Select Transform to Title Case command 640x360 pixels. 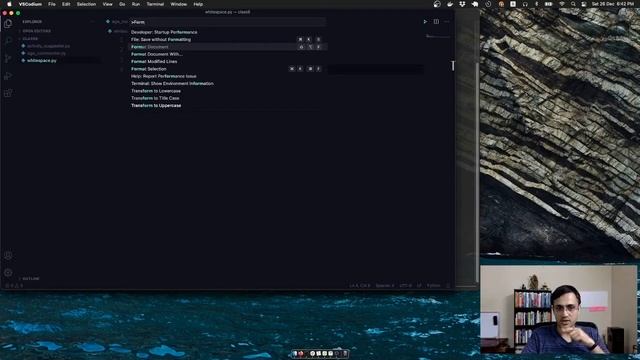pos(228,98)
